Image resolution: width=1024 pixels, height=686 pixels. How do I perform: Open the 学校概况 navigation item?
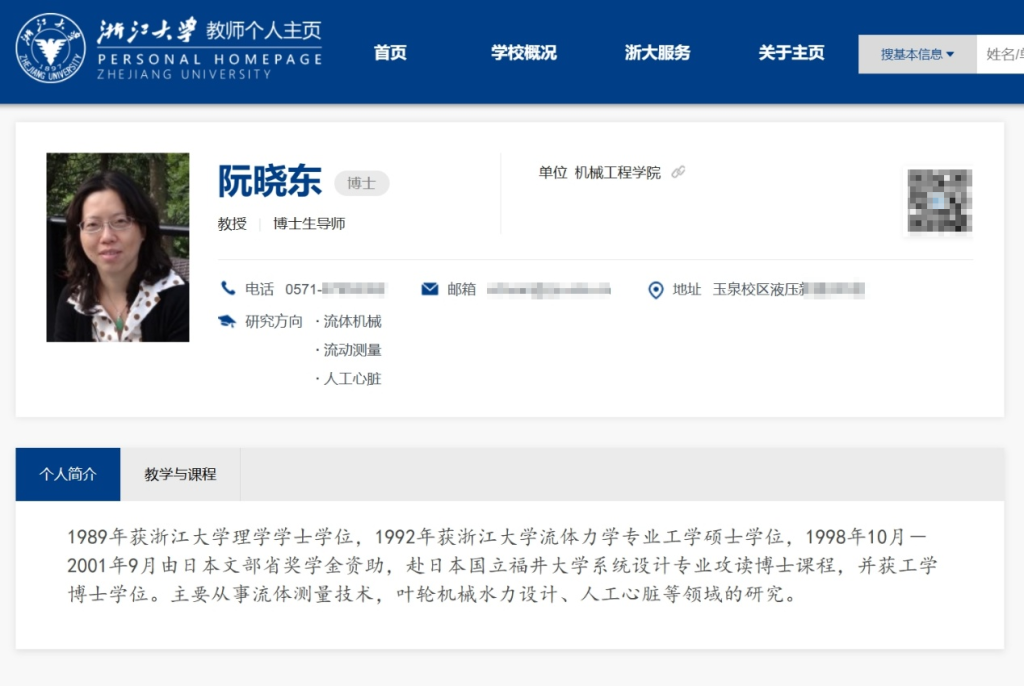tap(523, 53)
